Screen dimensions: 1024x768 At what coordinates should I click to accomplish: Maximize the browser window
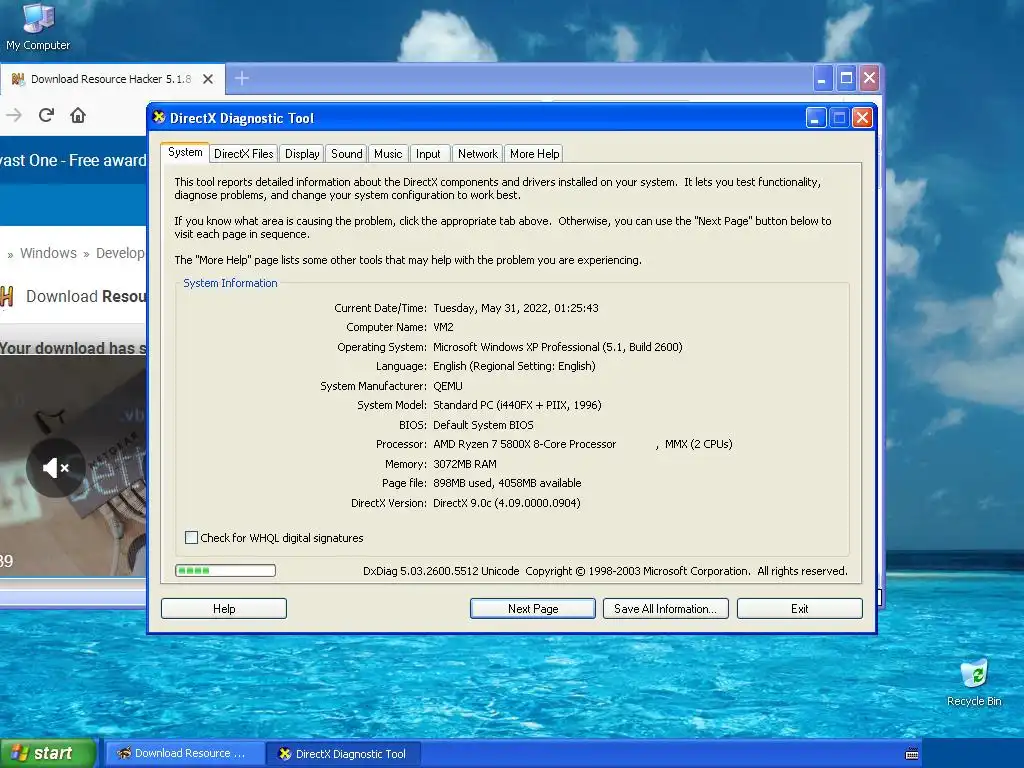(846, 79)
